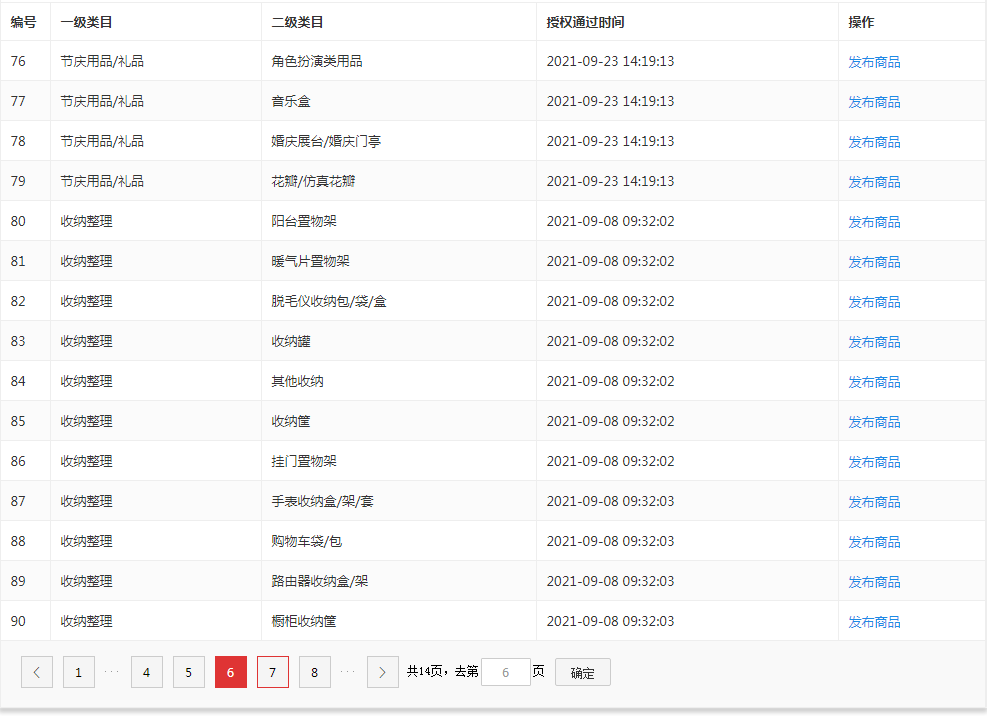Image resolution: width=987 pixels, height=716 pixels.
Task: Click 发布商品 for row 89 路由器收纳盒/架
Action: (874, 581)
